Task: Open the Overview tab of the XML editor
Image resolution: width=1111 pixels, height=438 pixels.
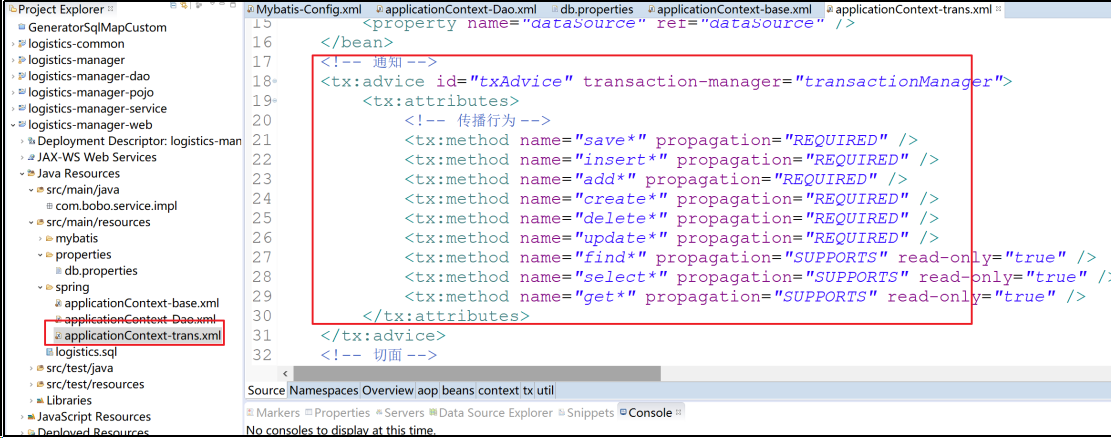Action: click(x=388, y=391)
